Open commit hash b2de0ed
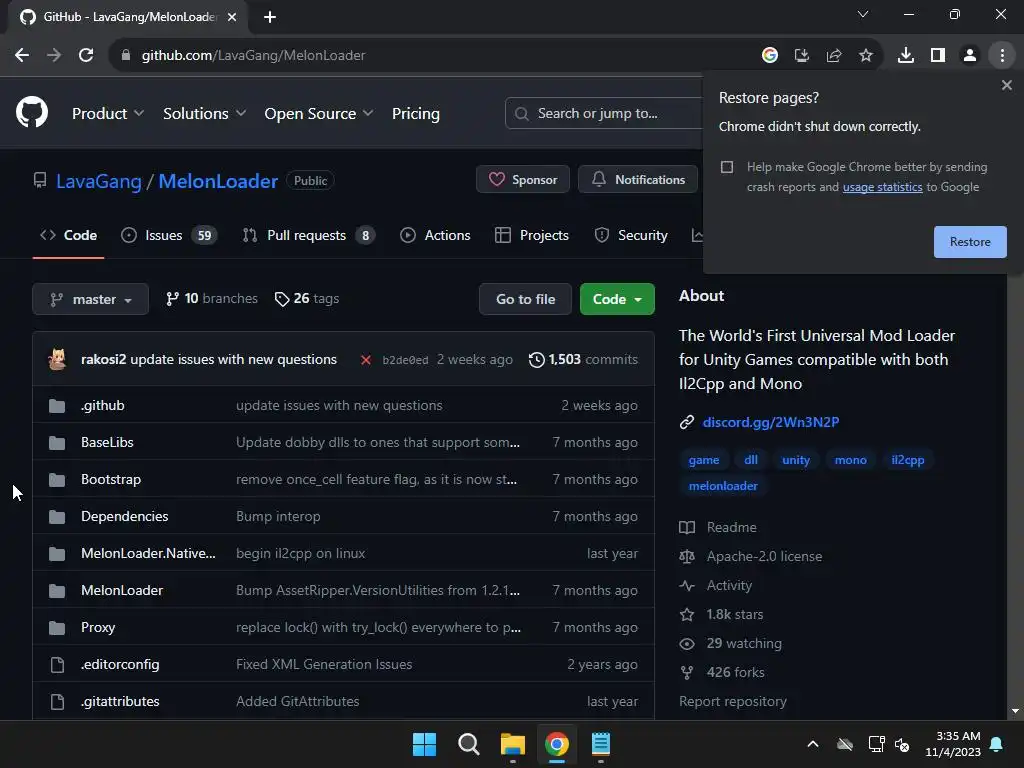Image resolution: width=1024 pixels, height=768 pixels. pos(405,360)
